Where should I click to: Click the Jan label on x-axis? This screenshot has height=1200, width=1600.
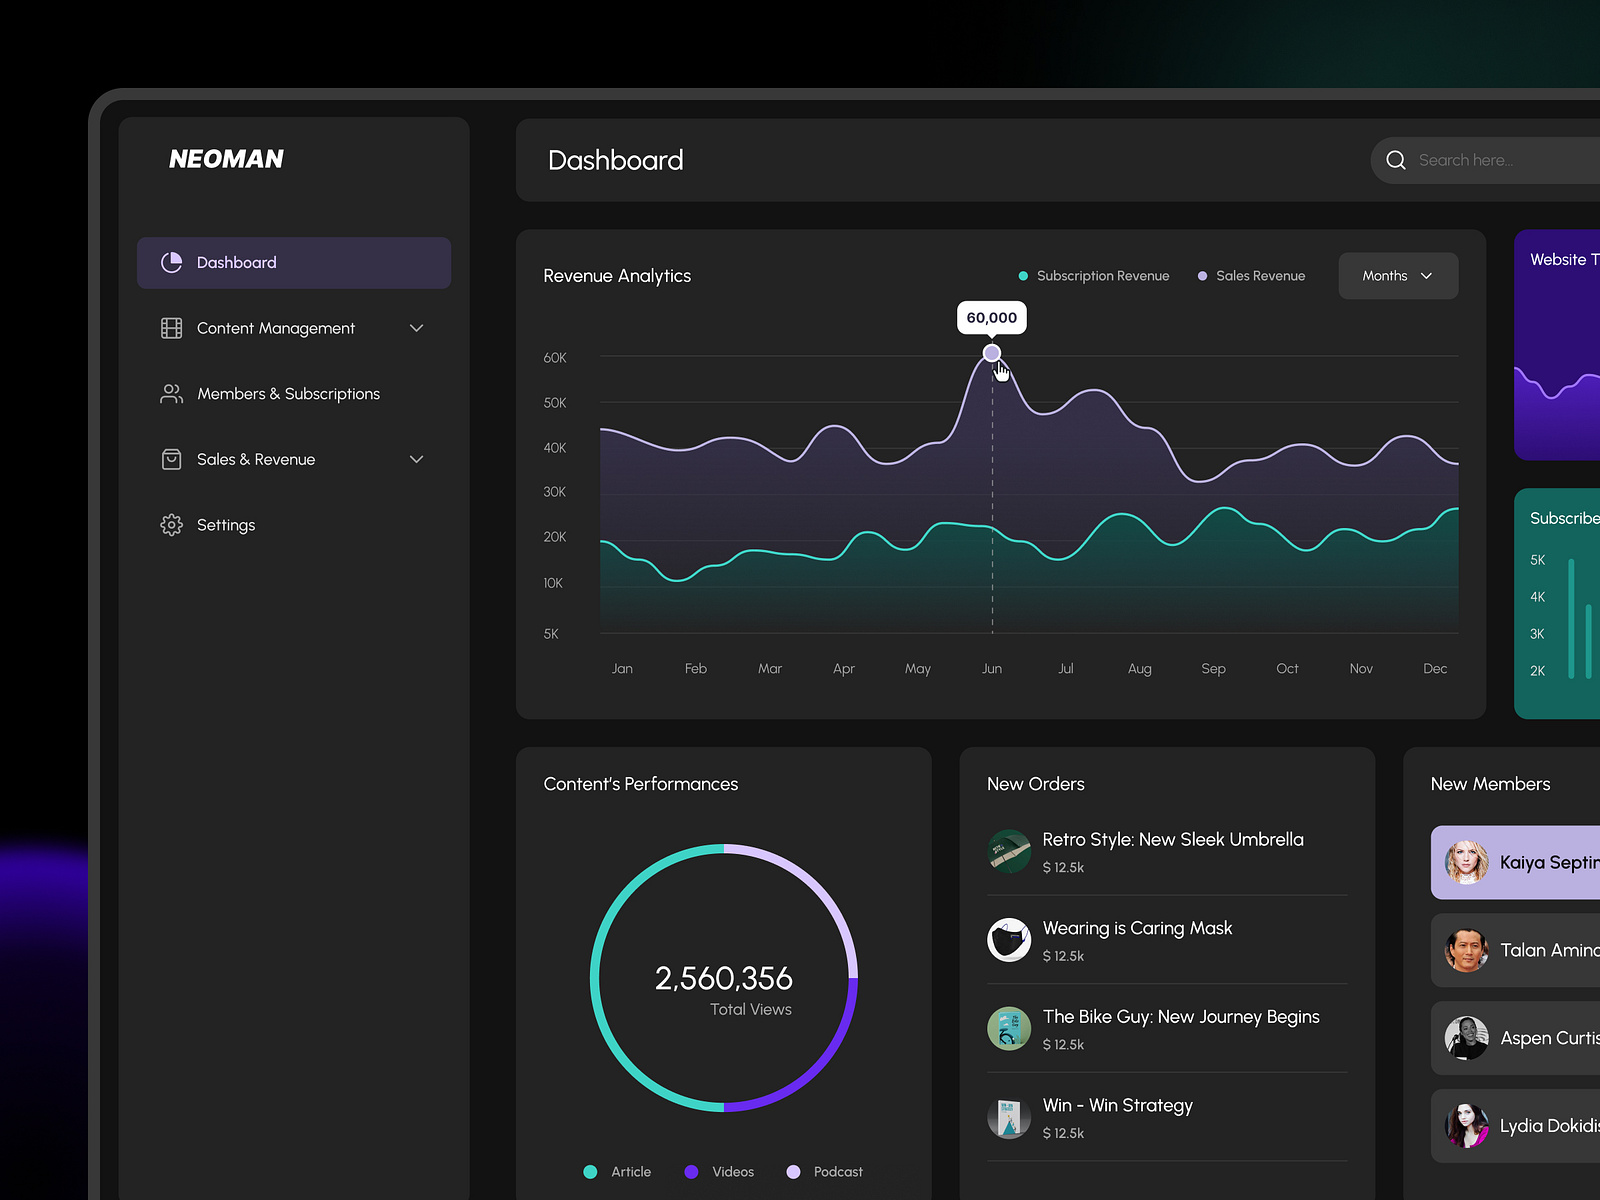[x=622, y=669]
